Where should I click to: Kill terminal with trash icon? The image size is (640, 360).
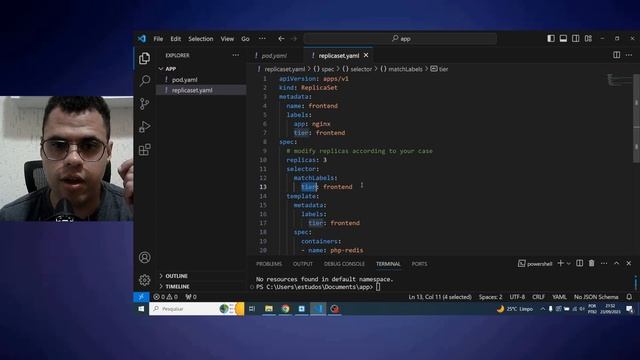(x=591, y=263)
